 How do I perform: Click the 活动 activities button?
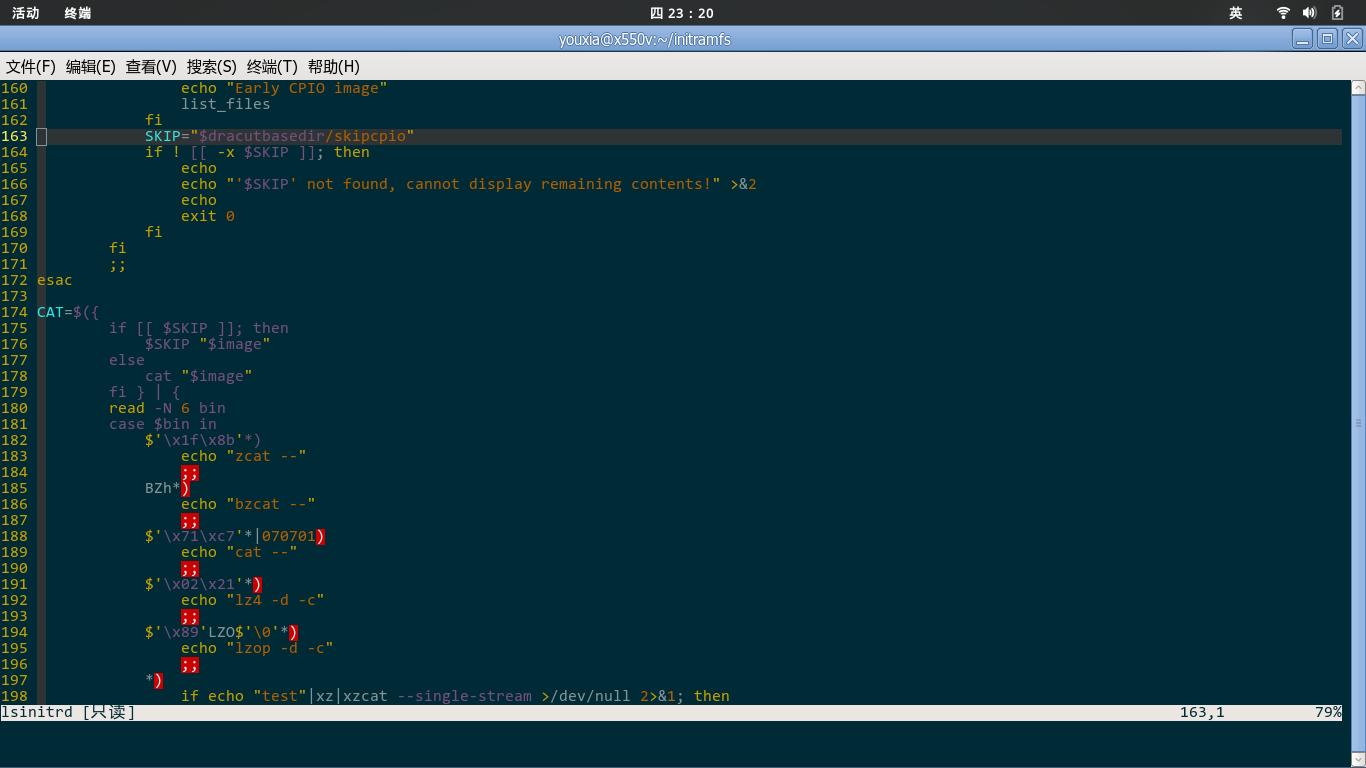(x=26, y=13)
